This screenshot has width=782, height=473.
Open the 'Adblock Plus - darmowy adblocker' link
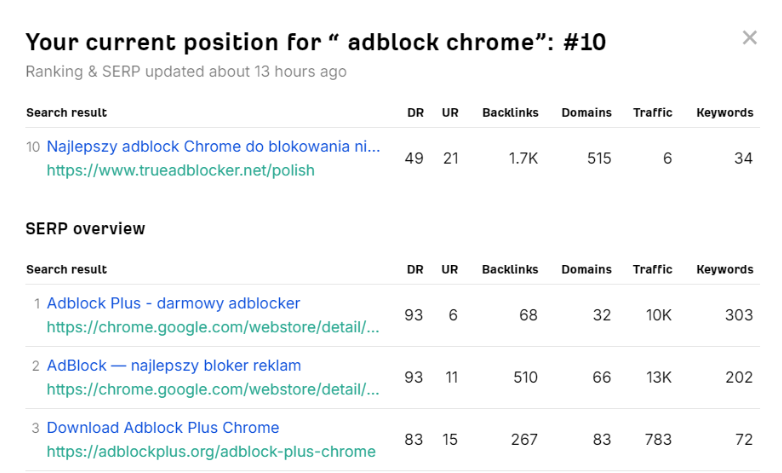173,303
